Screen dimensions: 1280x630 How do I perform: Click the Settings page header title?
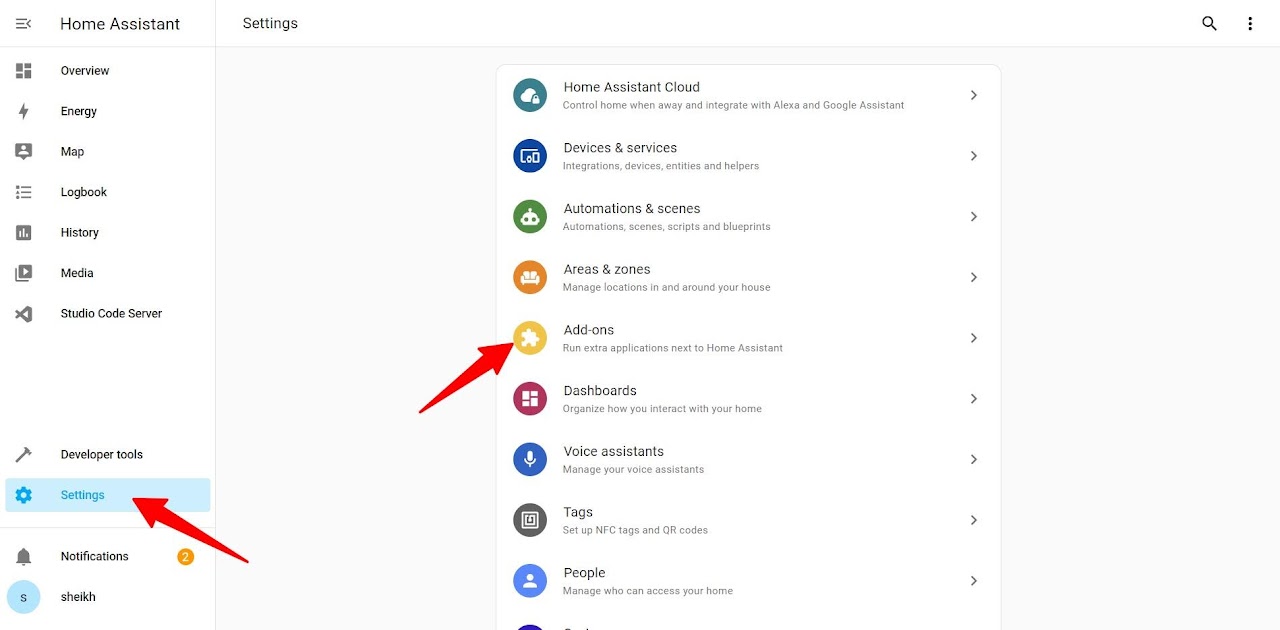pos(270,23)
